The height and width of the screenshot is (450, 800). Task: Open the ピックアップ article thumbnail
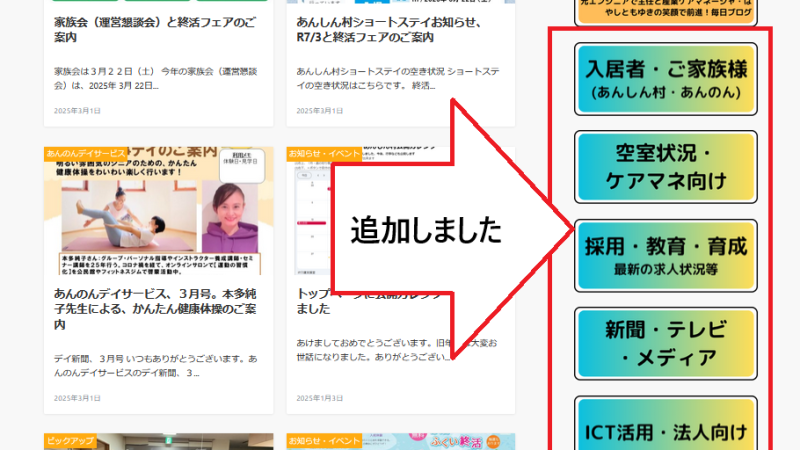coord(159,442)
